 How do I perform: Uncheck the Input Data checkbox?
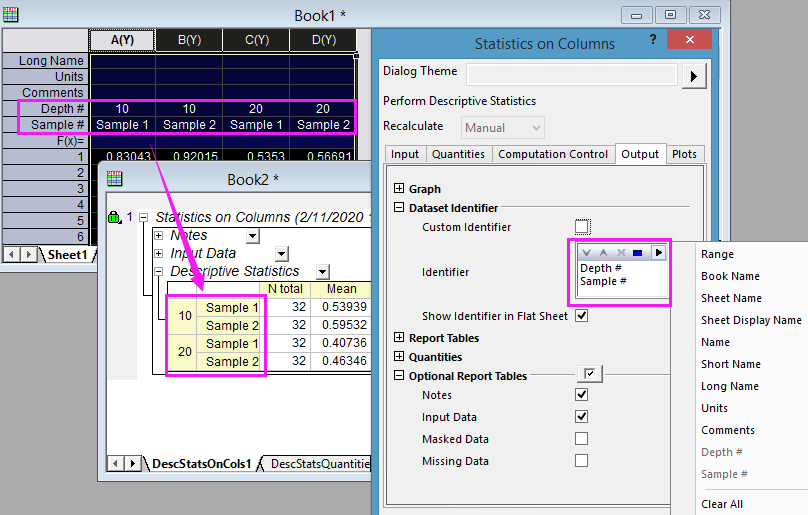point(582,417)
